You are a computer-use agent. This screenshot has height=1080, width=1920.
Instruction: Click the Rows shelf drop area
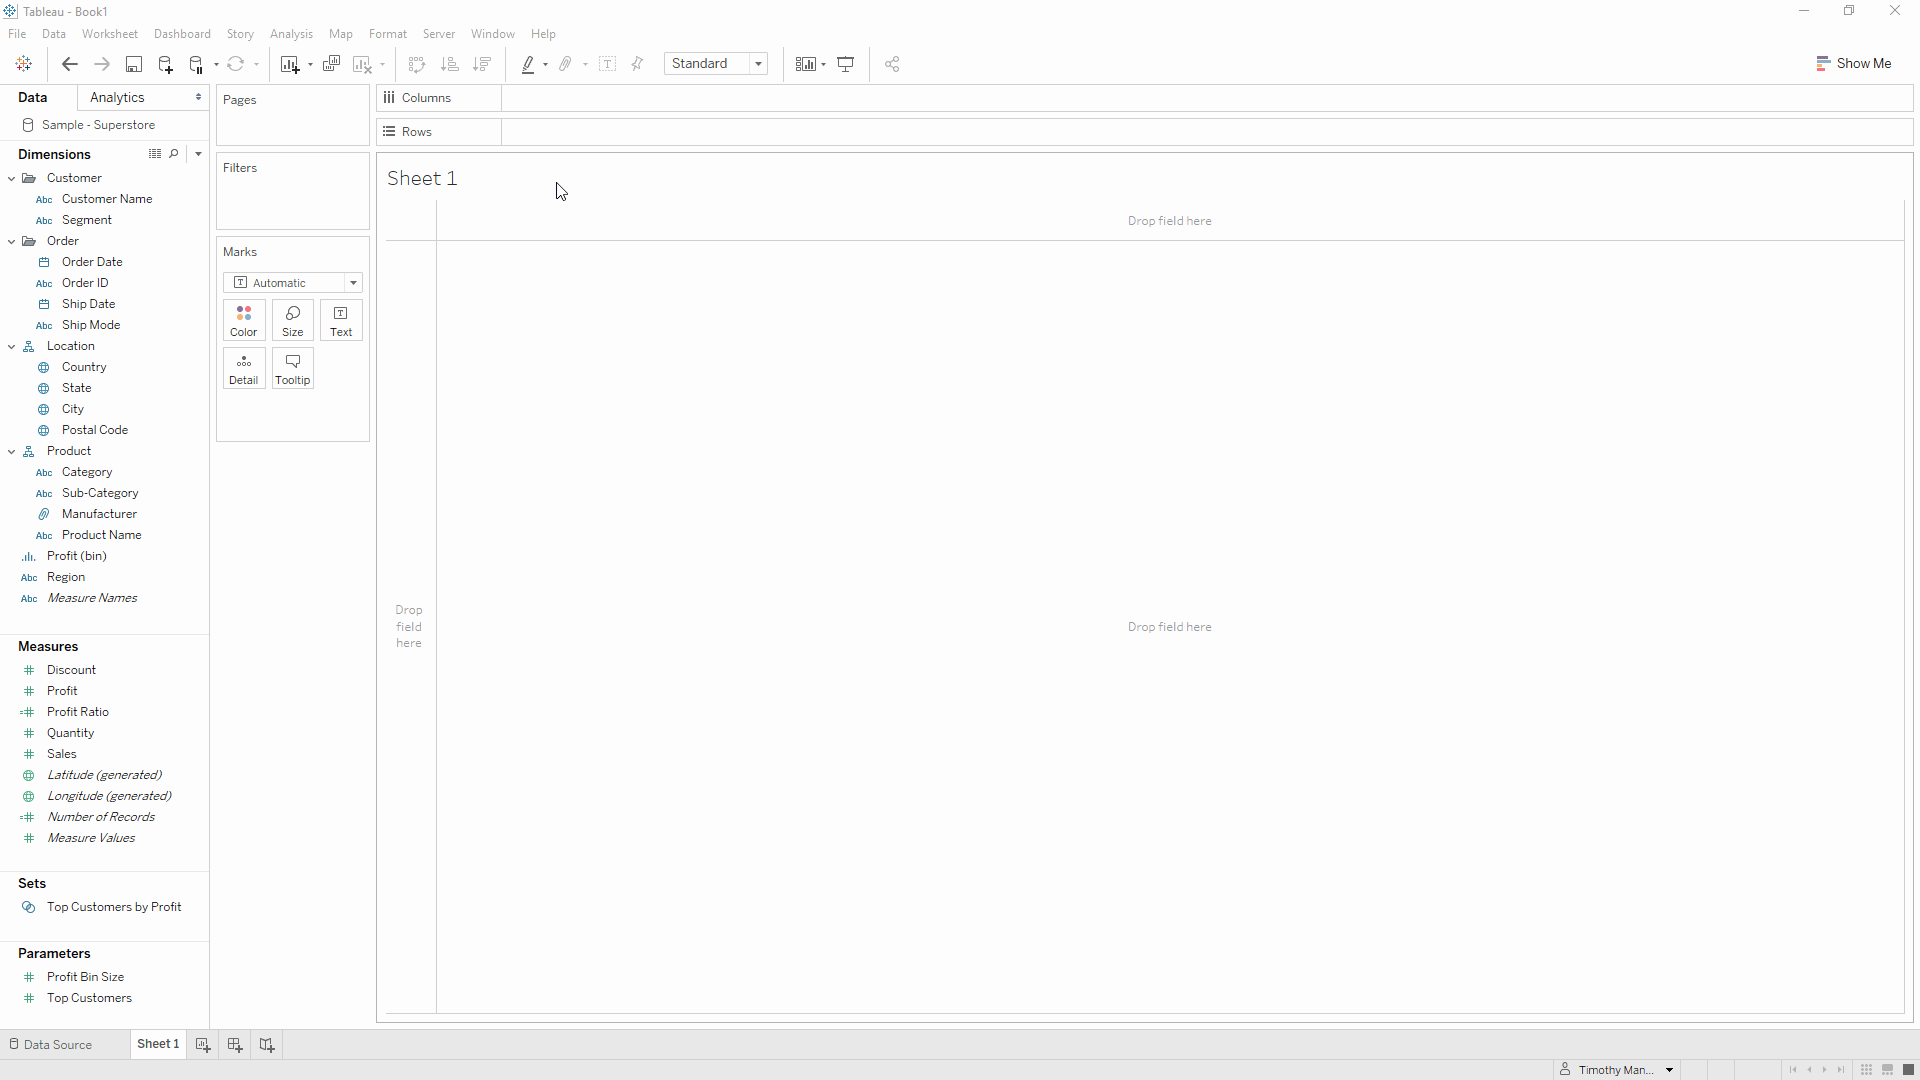(x=1207, y=132)
